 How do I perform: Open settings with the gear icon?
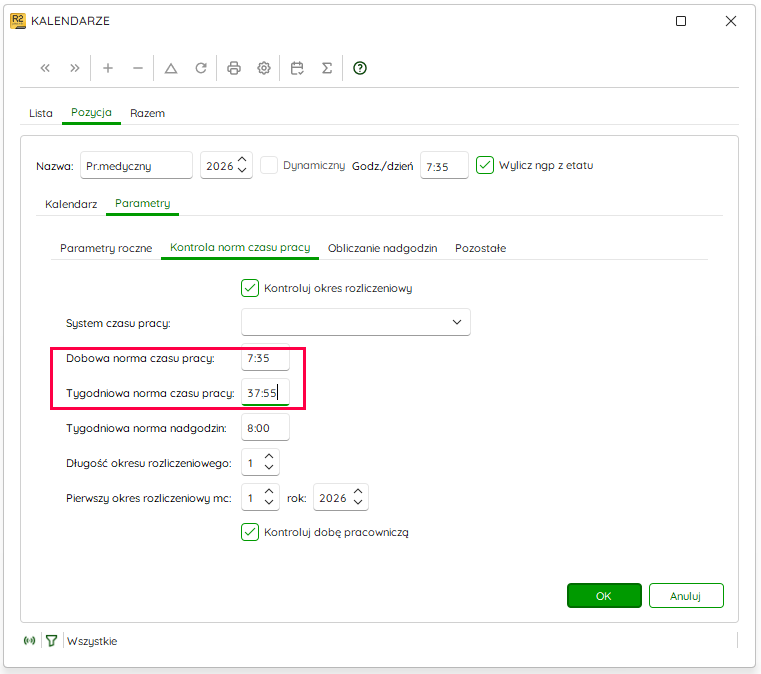(x=264, y=68)
